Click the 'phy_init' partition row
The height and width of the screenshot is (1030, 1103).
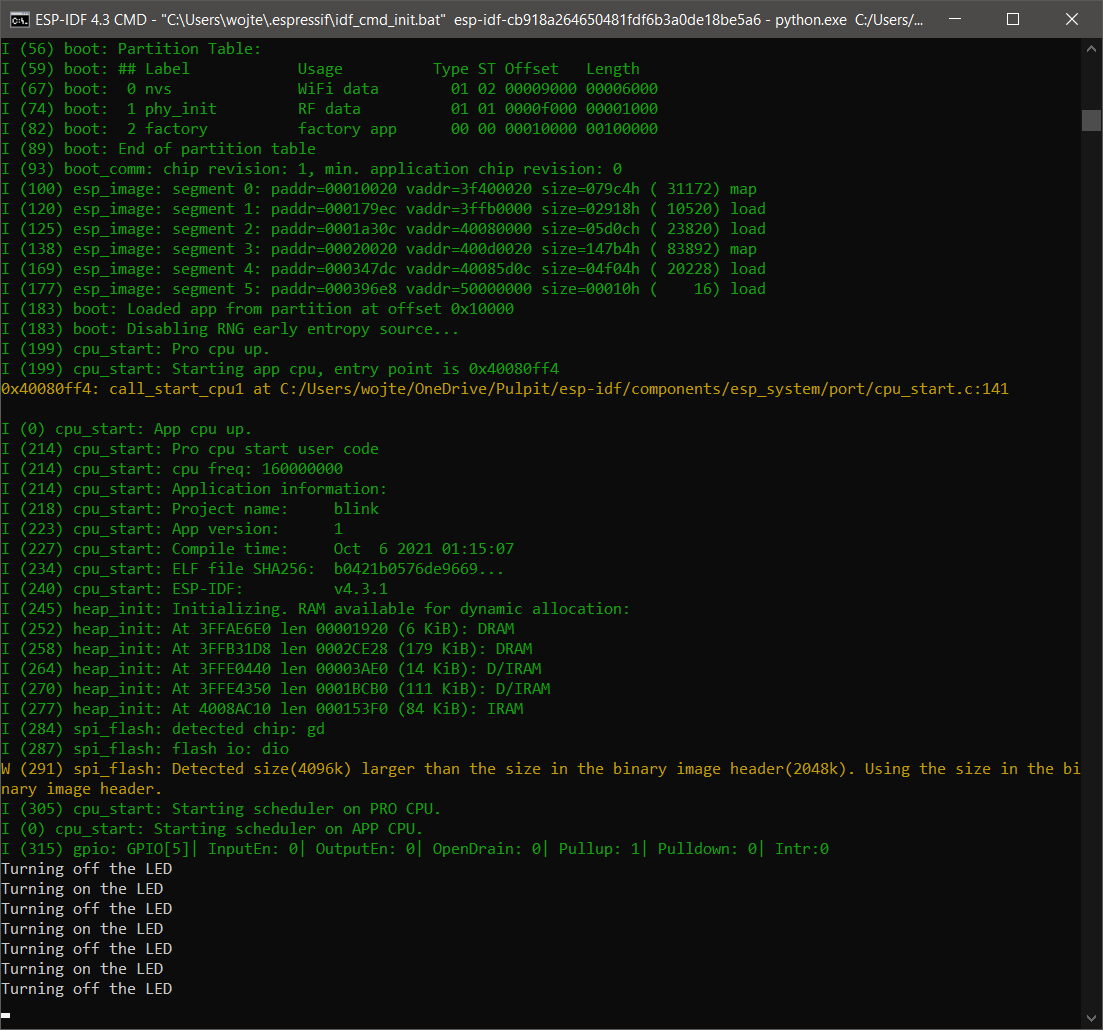coord(330,109)
